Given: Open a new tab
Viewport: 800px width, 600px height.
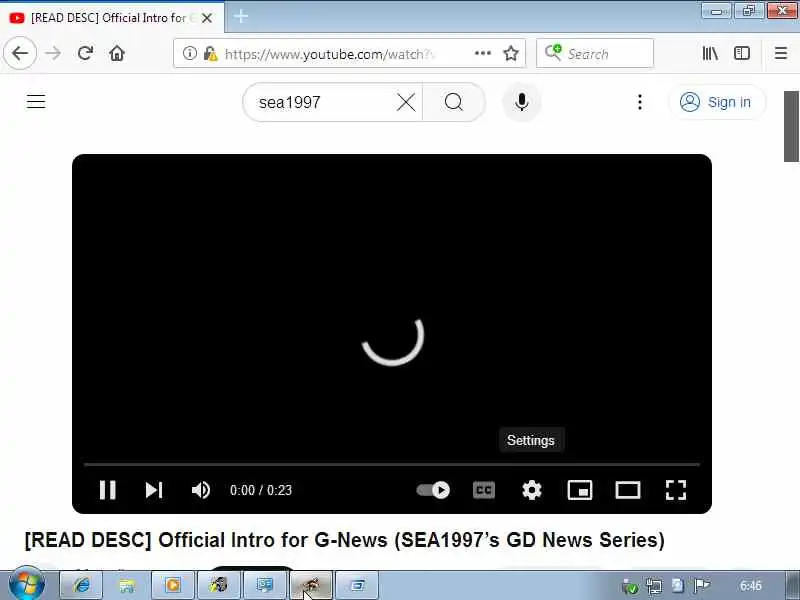Looking at the screenshot, I should (x=241, y=17).
